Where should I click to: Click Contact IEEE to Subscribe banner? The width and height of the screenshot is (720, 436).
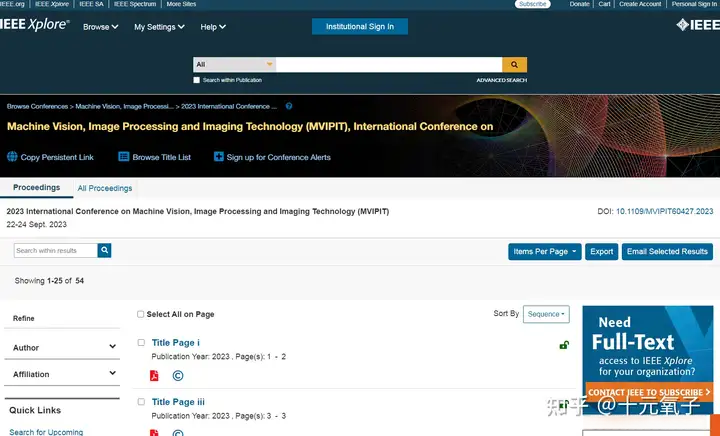click(649, 392)
